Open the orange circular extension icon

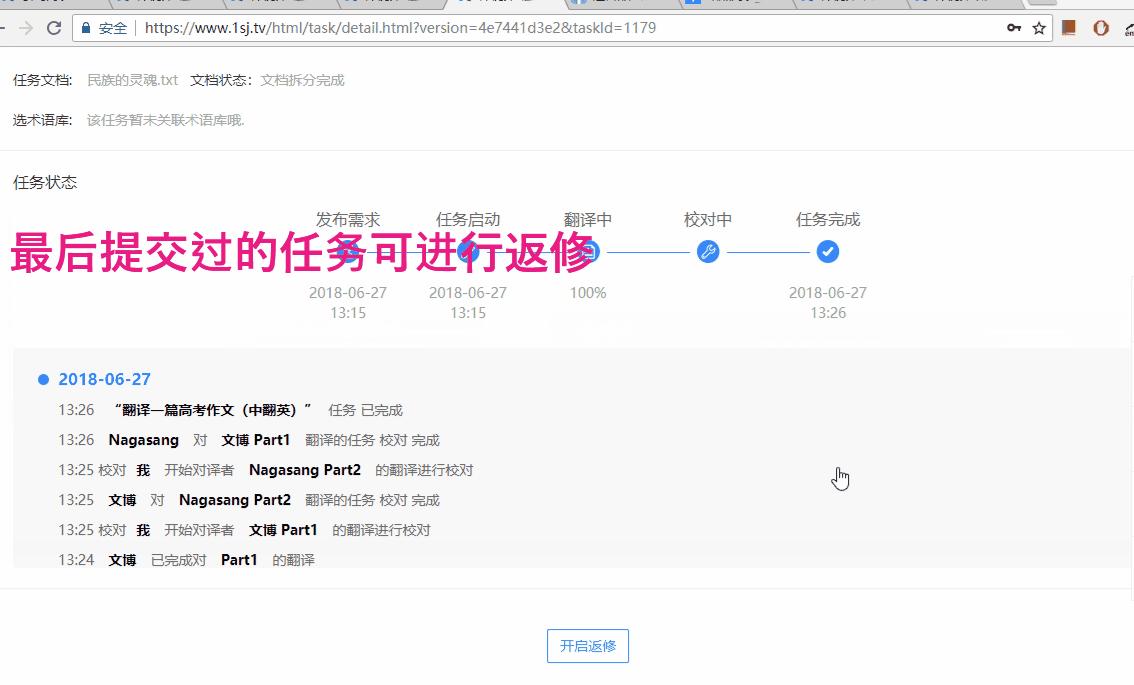[x=1100, y=29]
